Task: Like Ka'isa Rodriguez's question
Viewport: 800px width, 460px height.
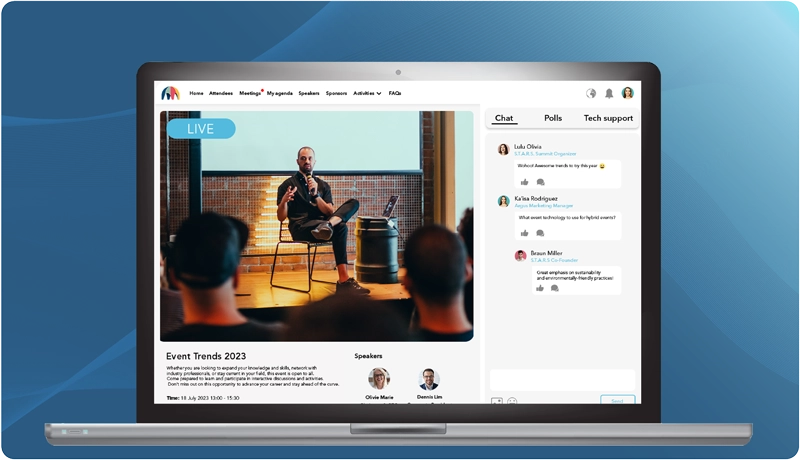Action: [x=524, y=233]
